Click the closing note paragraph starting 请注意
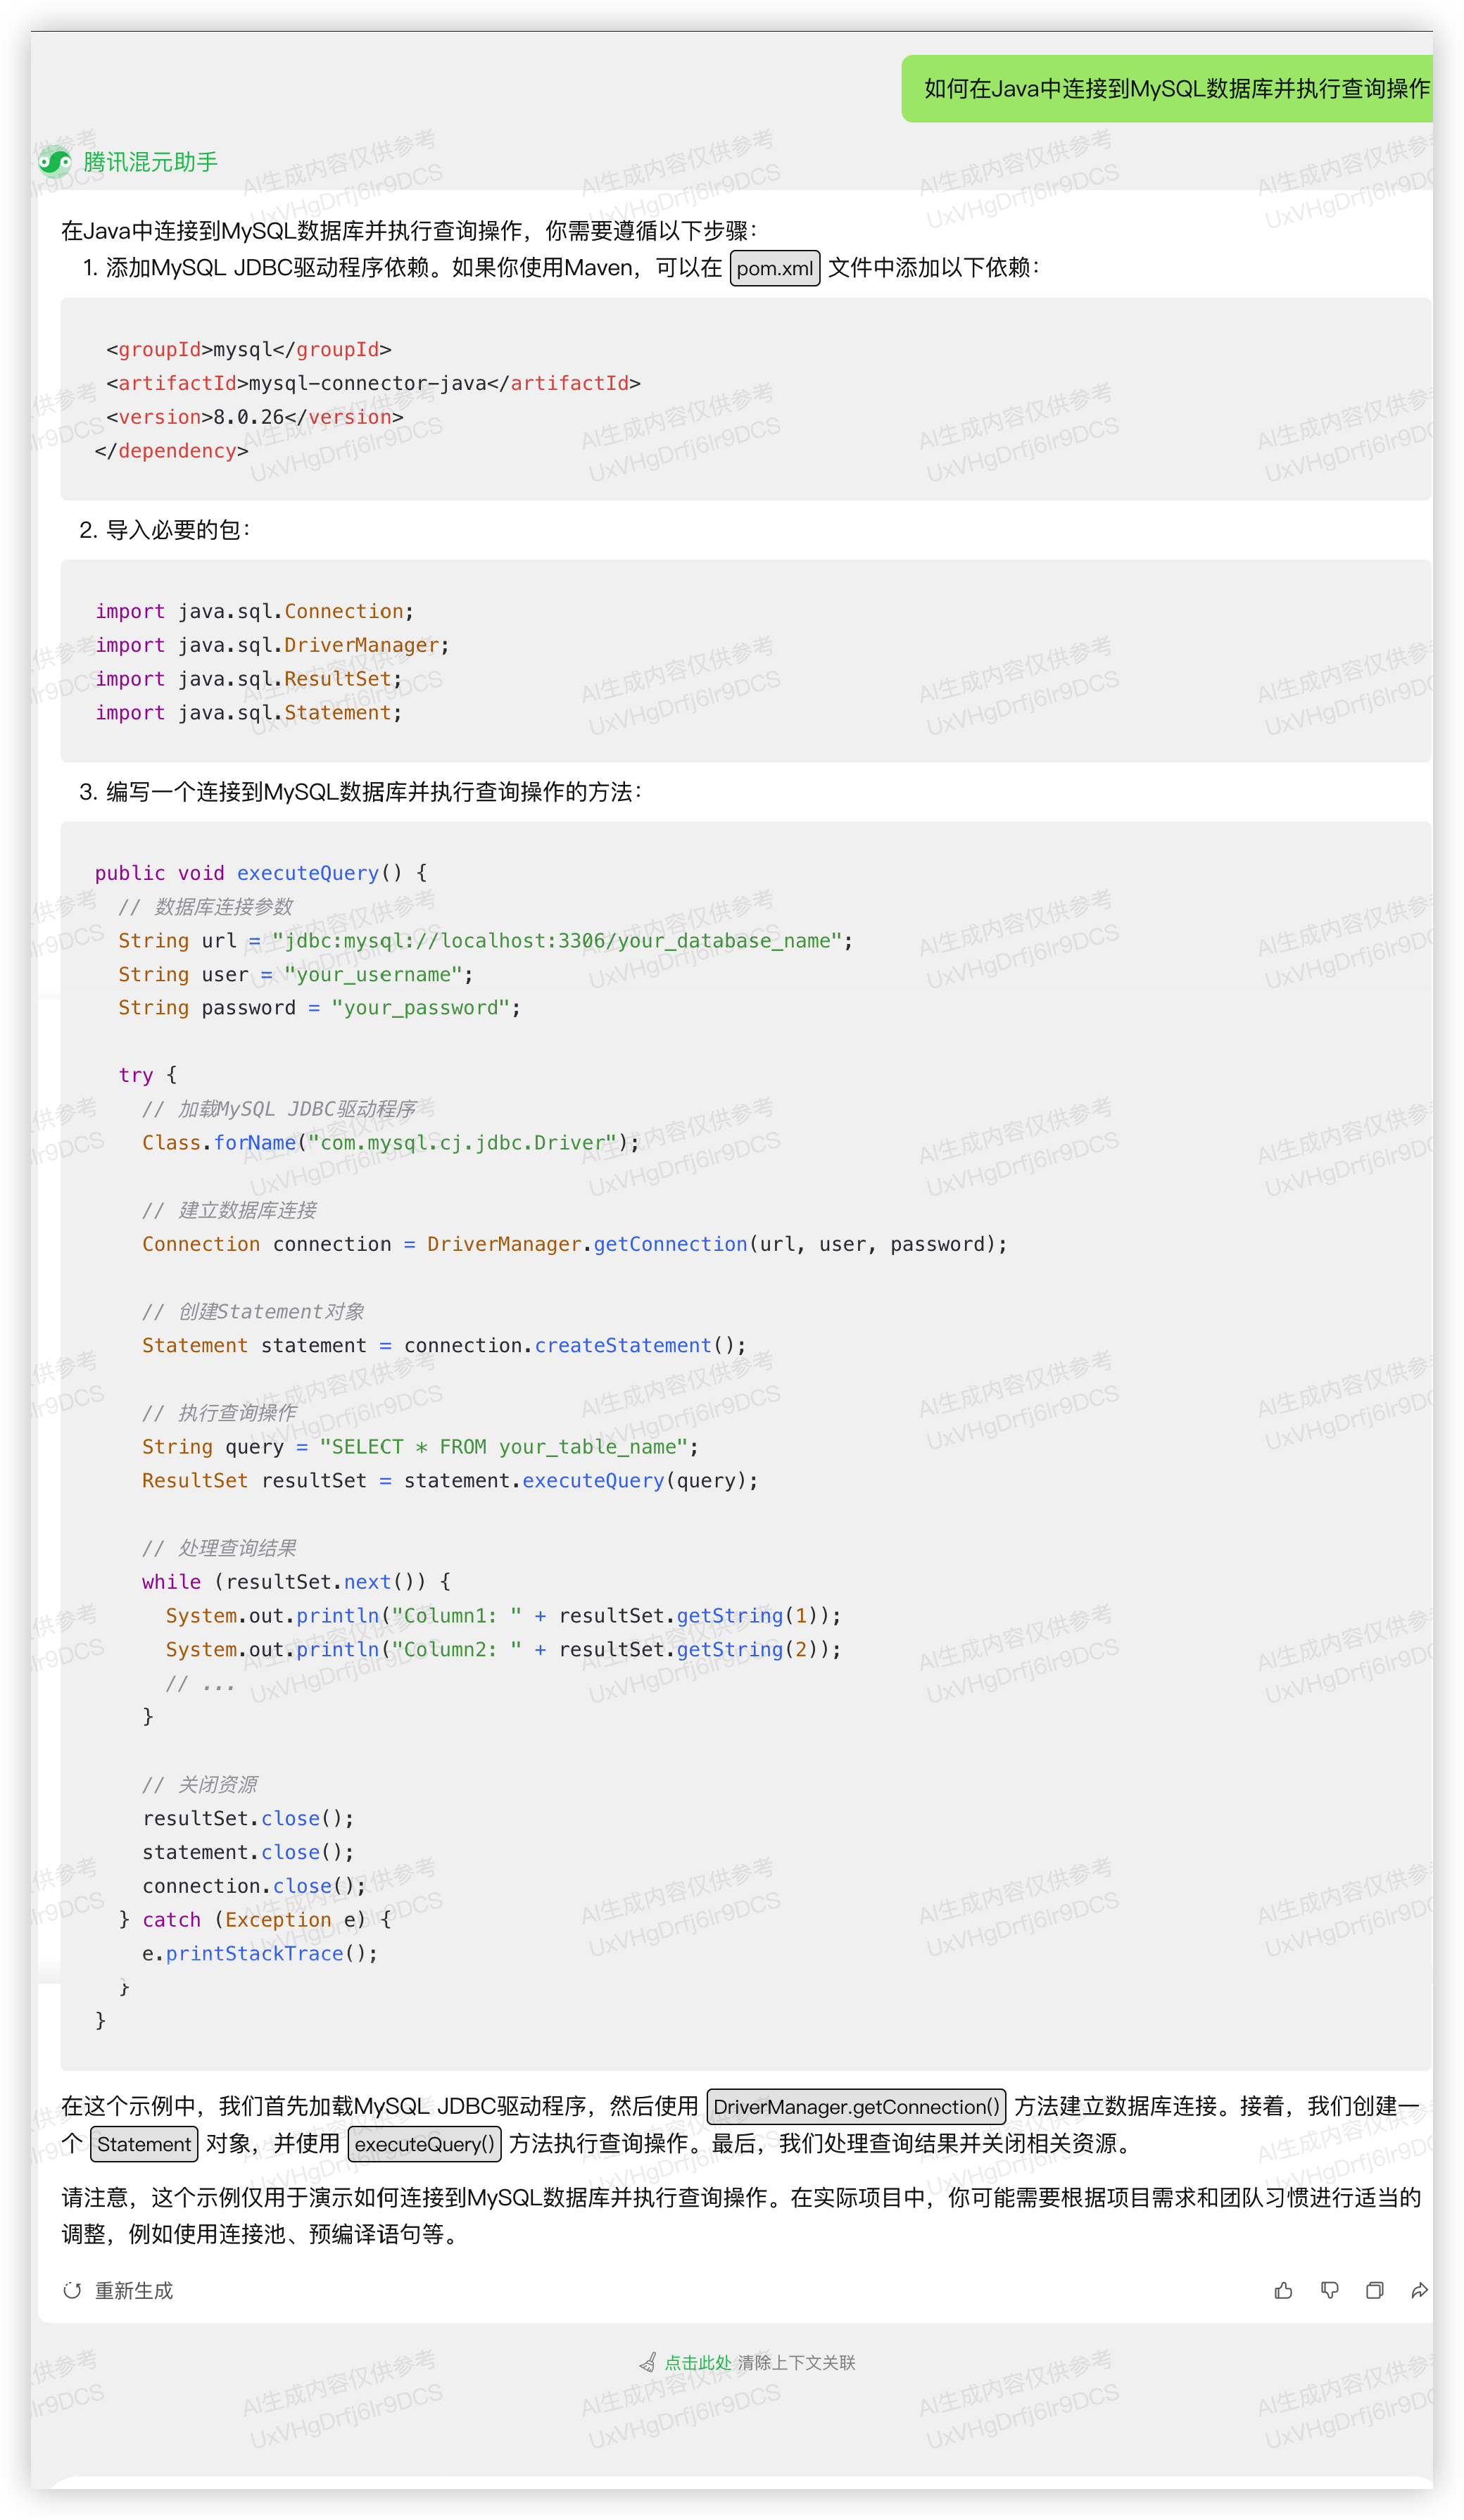This screenshot has height=2520, width=1464. pyautogui.click(x=741, y=2215)
